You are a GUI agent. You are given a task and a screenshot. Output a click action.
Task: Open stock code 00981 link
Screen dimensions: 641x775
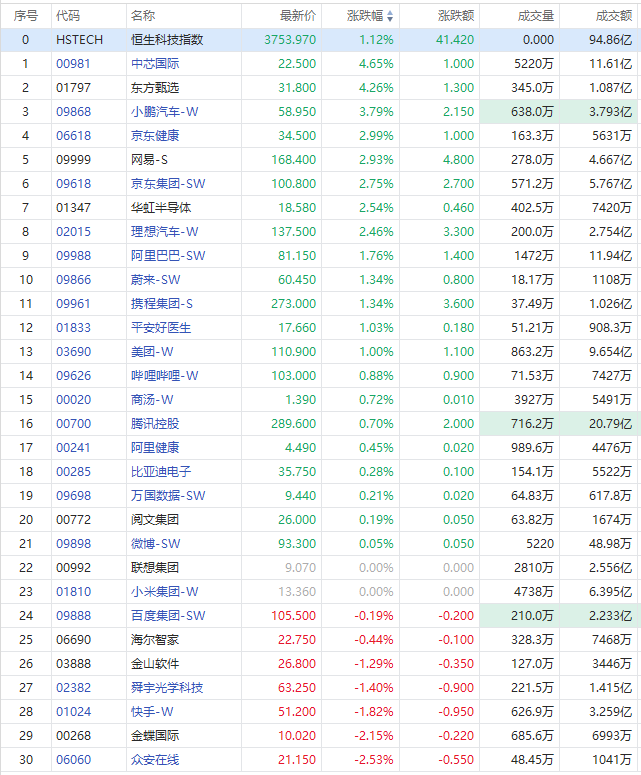click(73, 64)
